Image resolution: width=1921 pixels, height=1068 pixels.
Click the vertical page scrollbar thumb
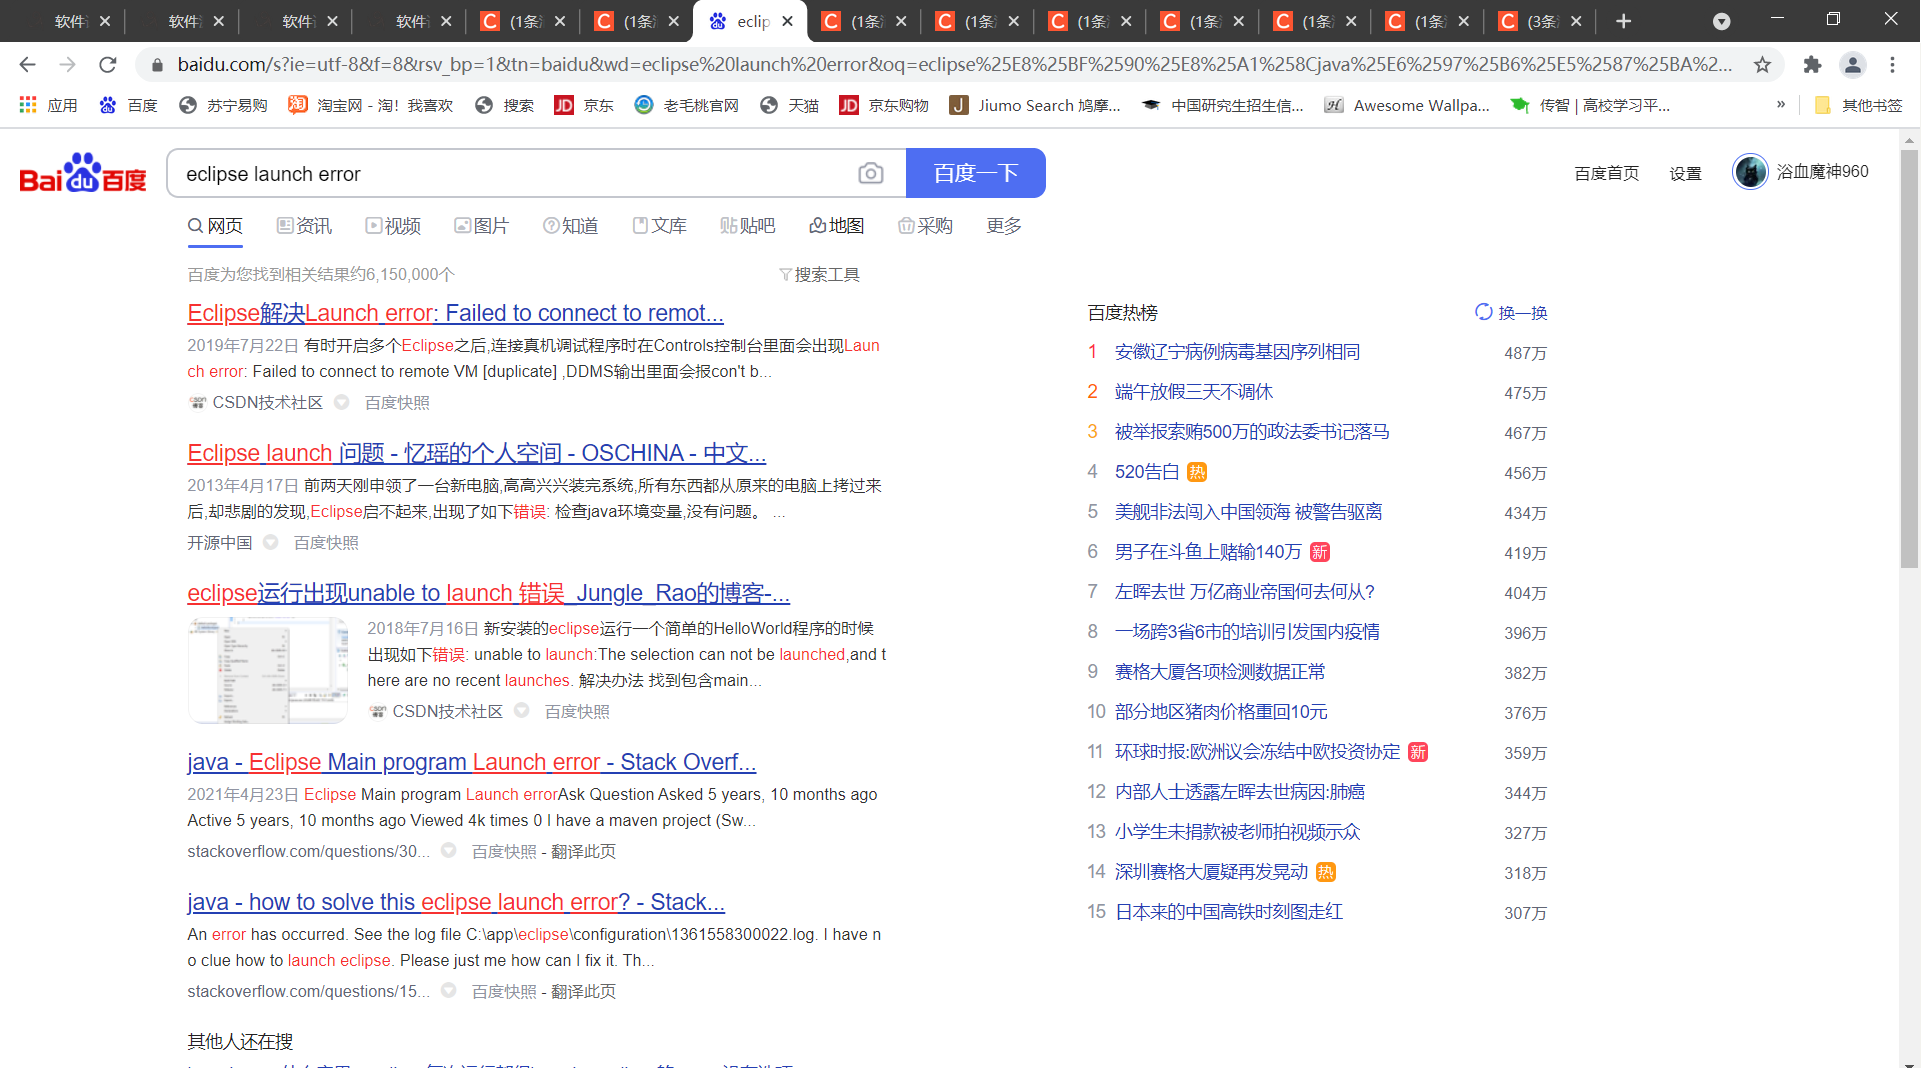1909,360
